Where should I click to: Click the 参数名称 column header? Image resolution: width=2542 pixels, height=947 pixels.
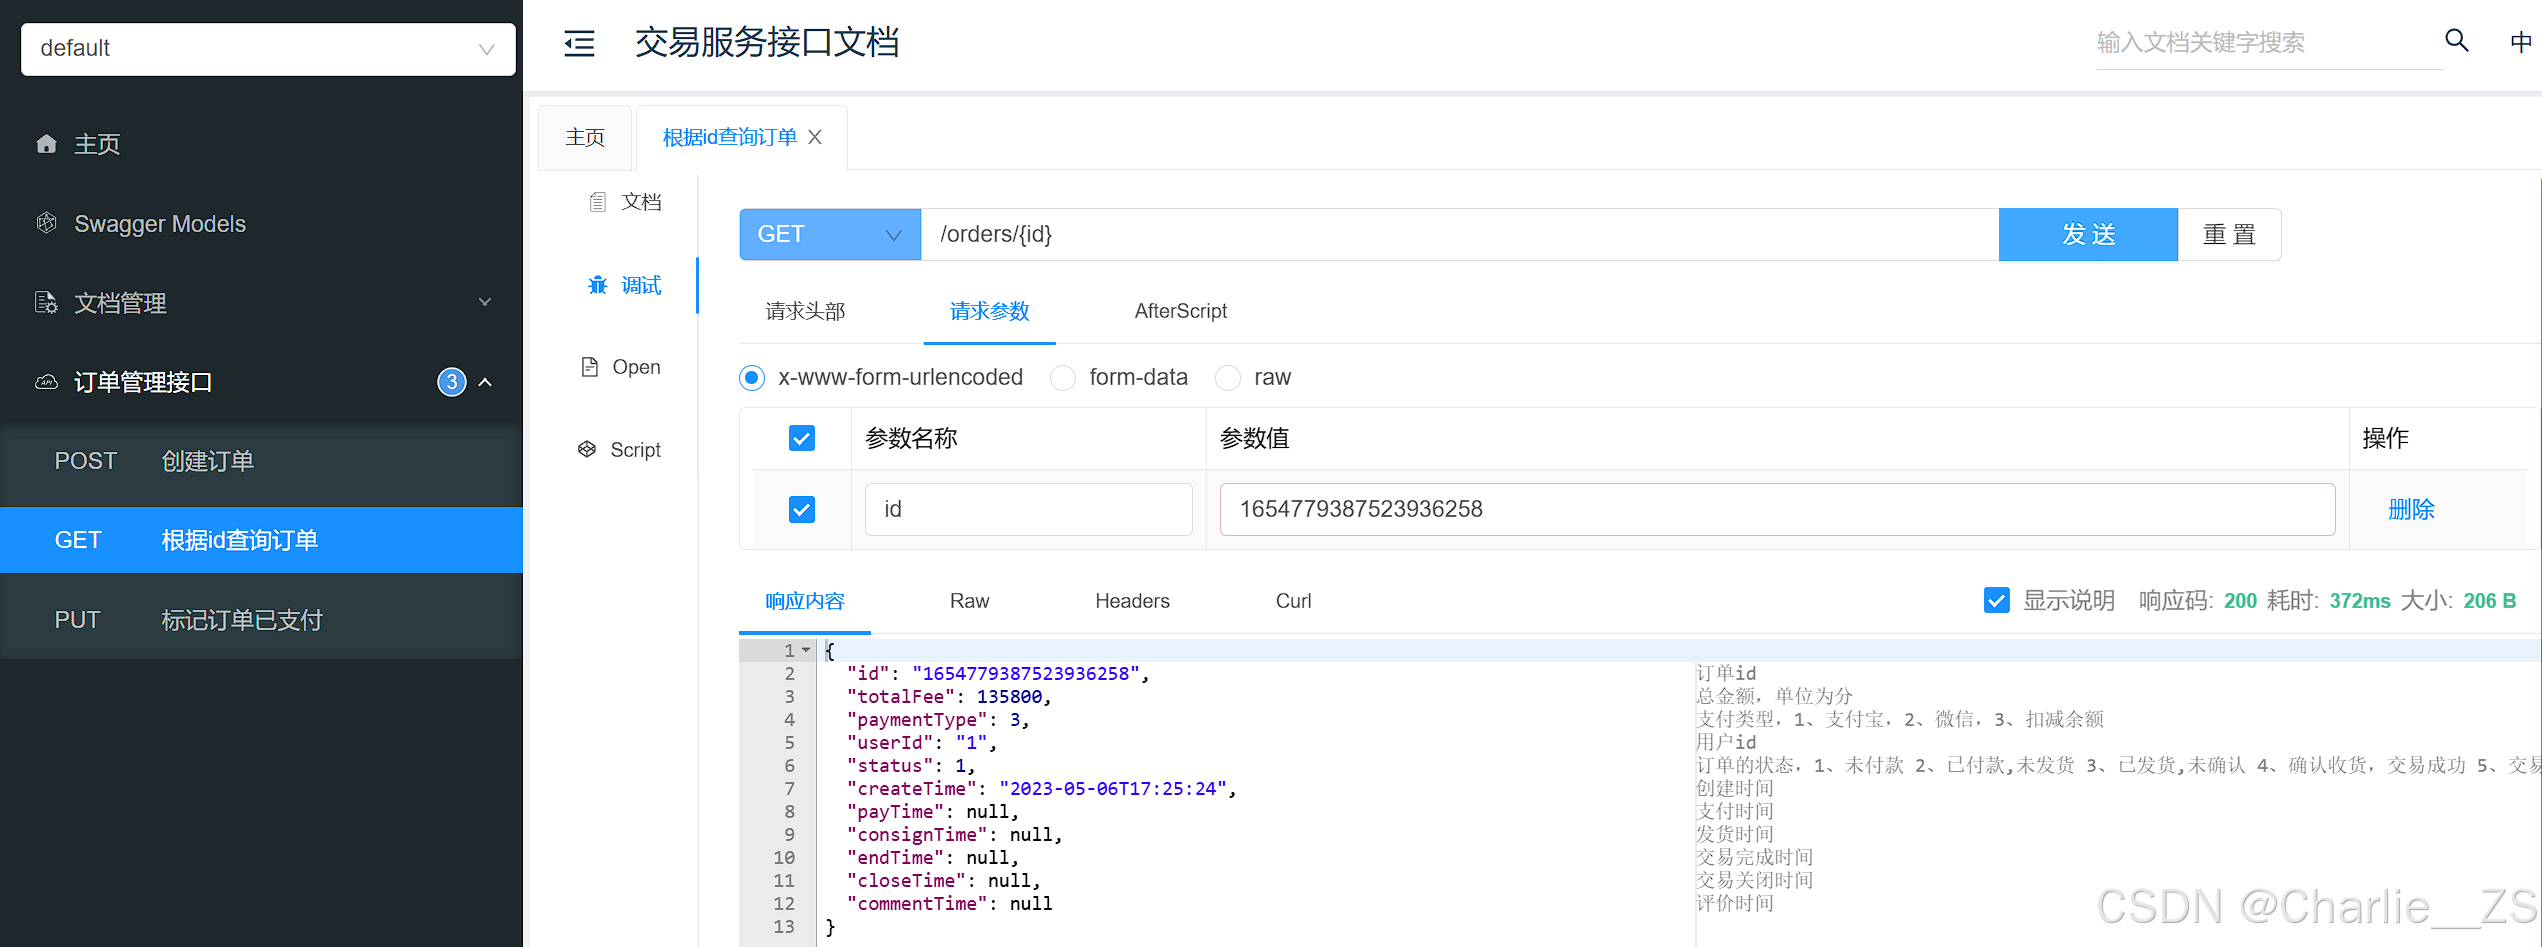pos(911,438)
